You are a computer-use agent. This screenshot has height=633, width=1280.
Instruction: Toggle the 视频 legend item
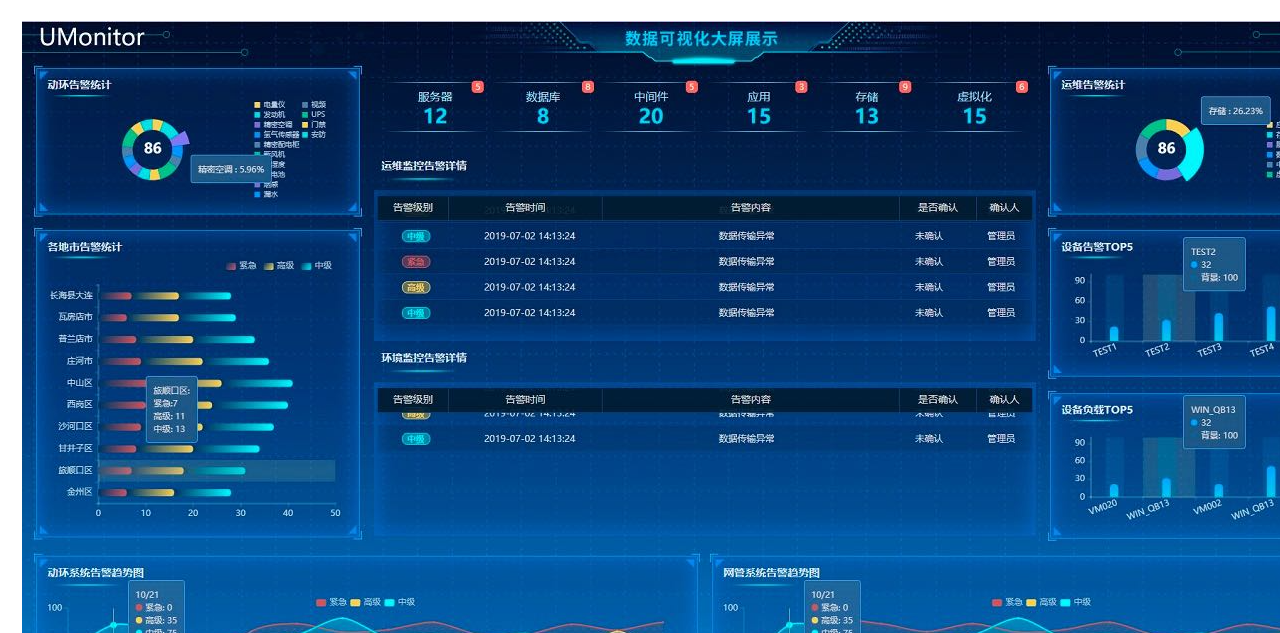[313, 104]
